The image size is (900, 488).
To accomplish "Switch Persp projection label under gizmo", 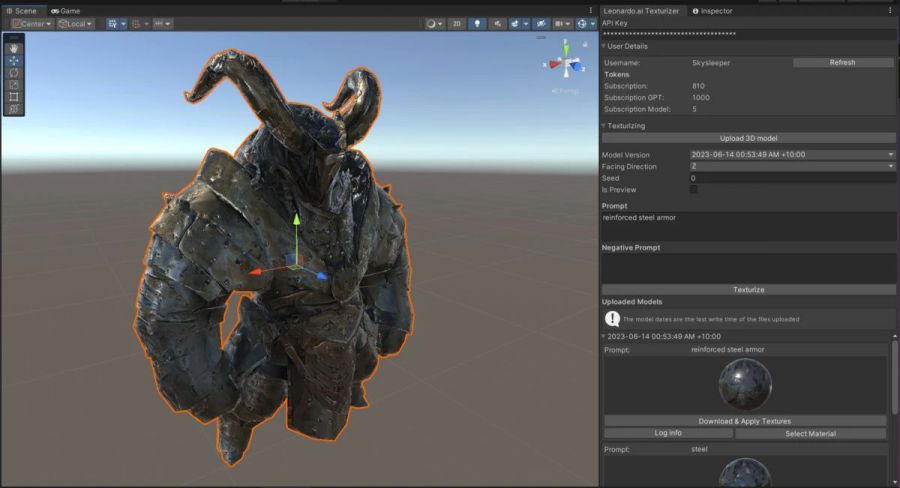I will (565, 91).
